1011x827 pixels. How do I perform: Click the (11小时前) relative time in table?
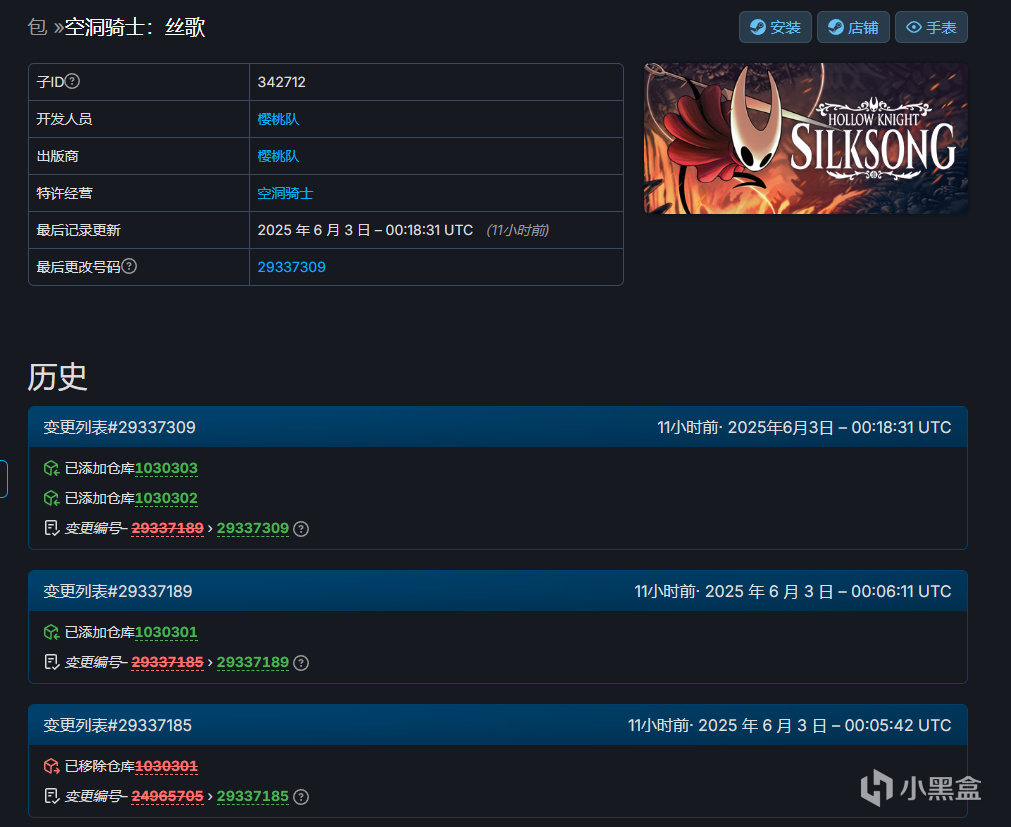[518, 230]
